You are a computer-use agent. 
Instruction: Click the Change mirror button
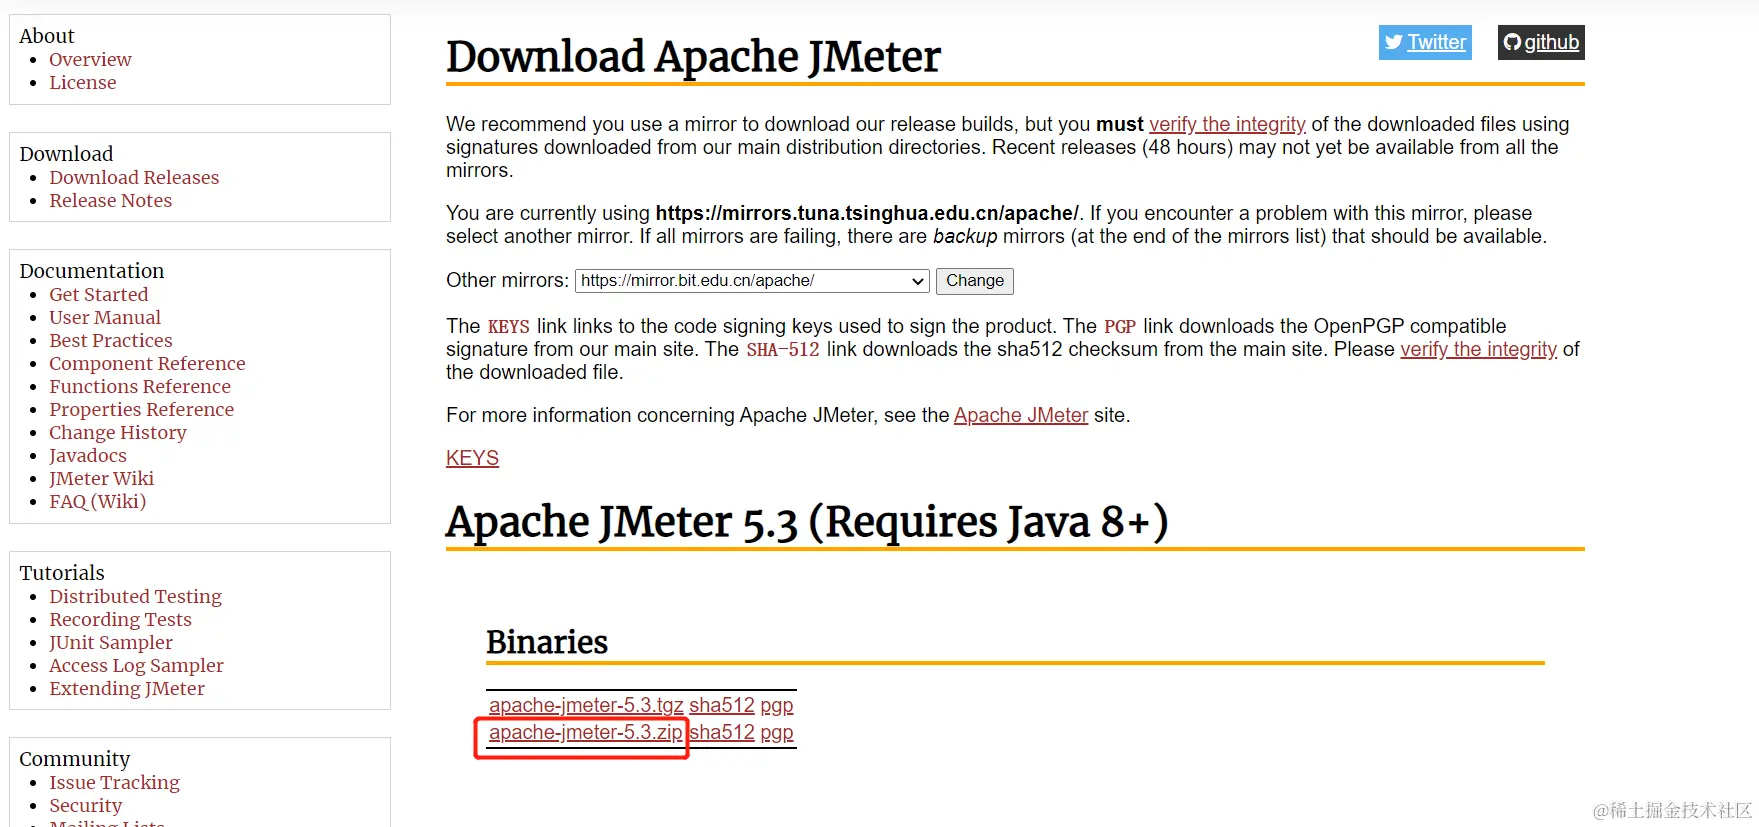coord(975,281)
